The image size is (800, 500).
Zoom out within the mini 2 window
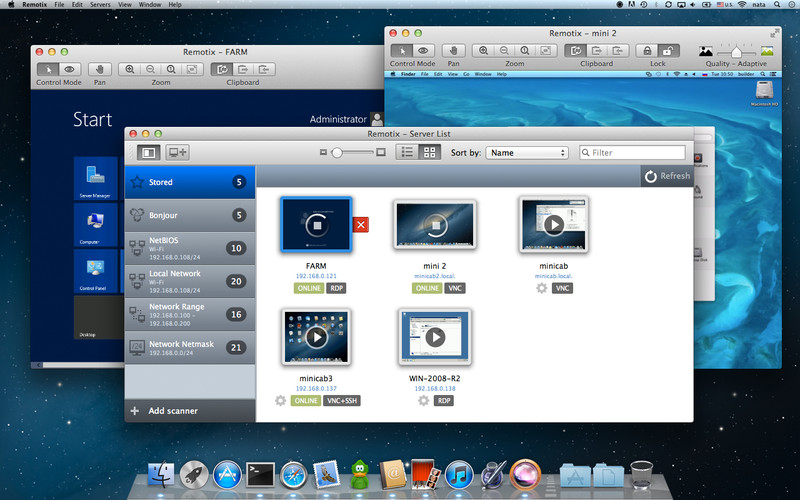click(x=504, y=51)
